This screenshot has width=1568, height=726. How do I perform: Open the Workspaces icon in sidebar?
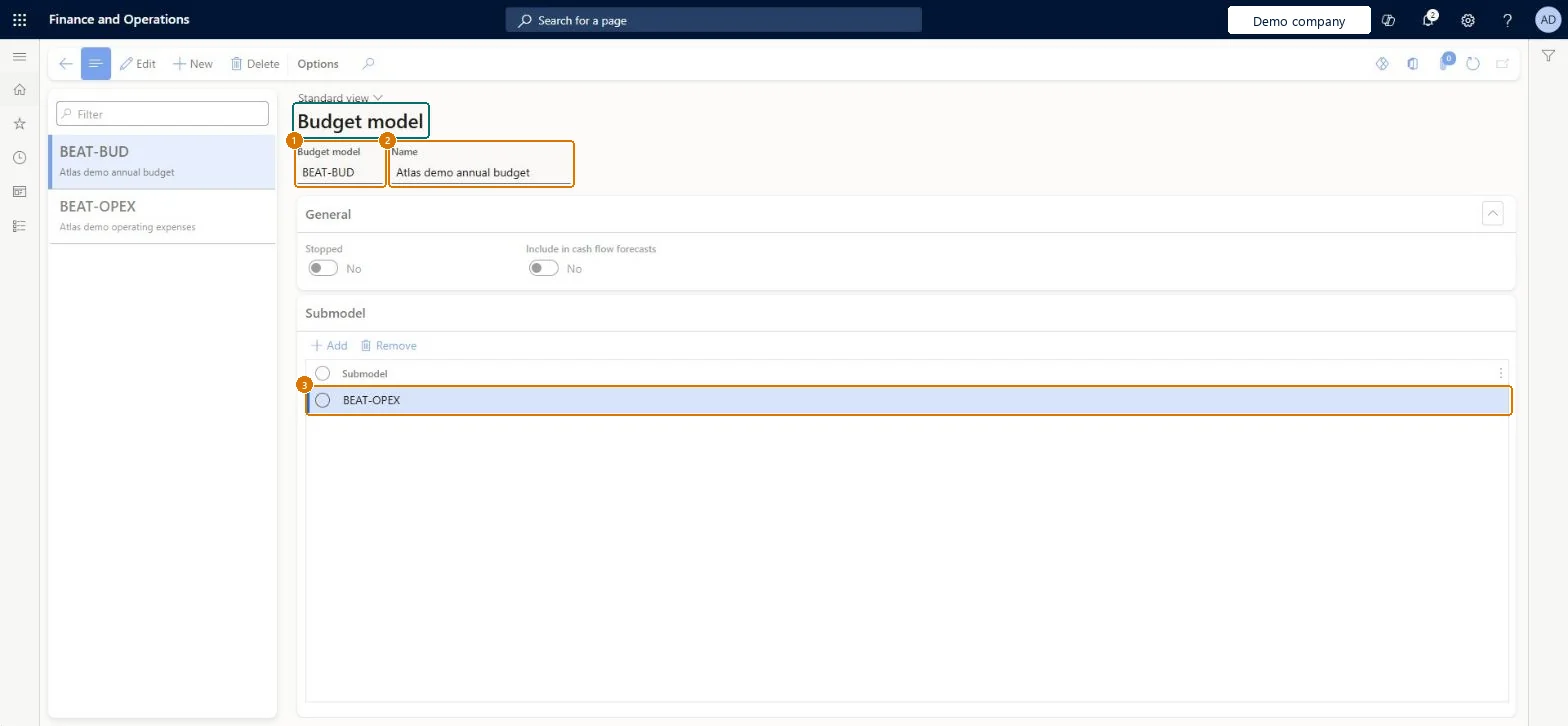(19, 192)
